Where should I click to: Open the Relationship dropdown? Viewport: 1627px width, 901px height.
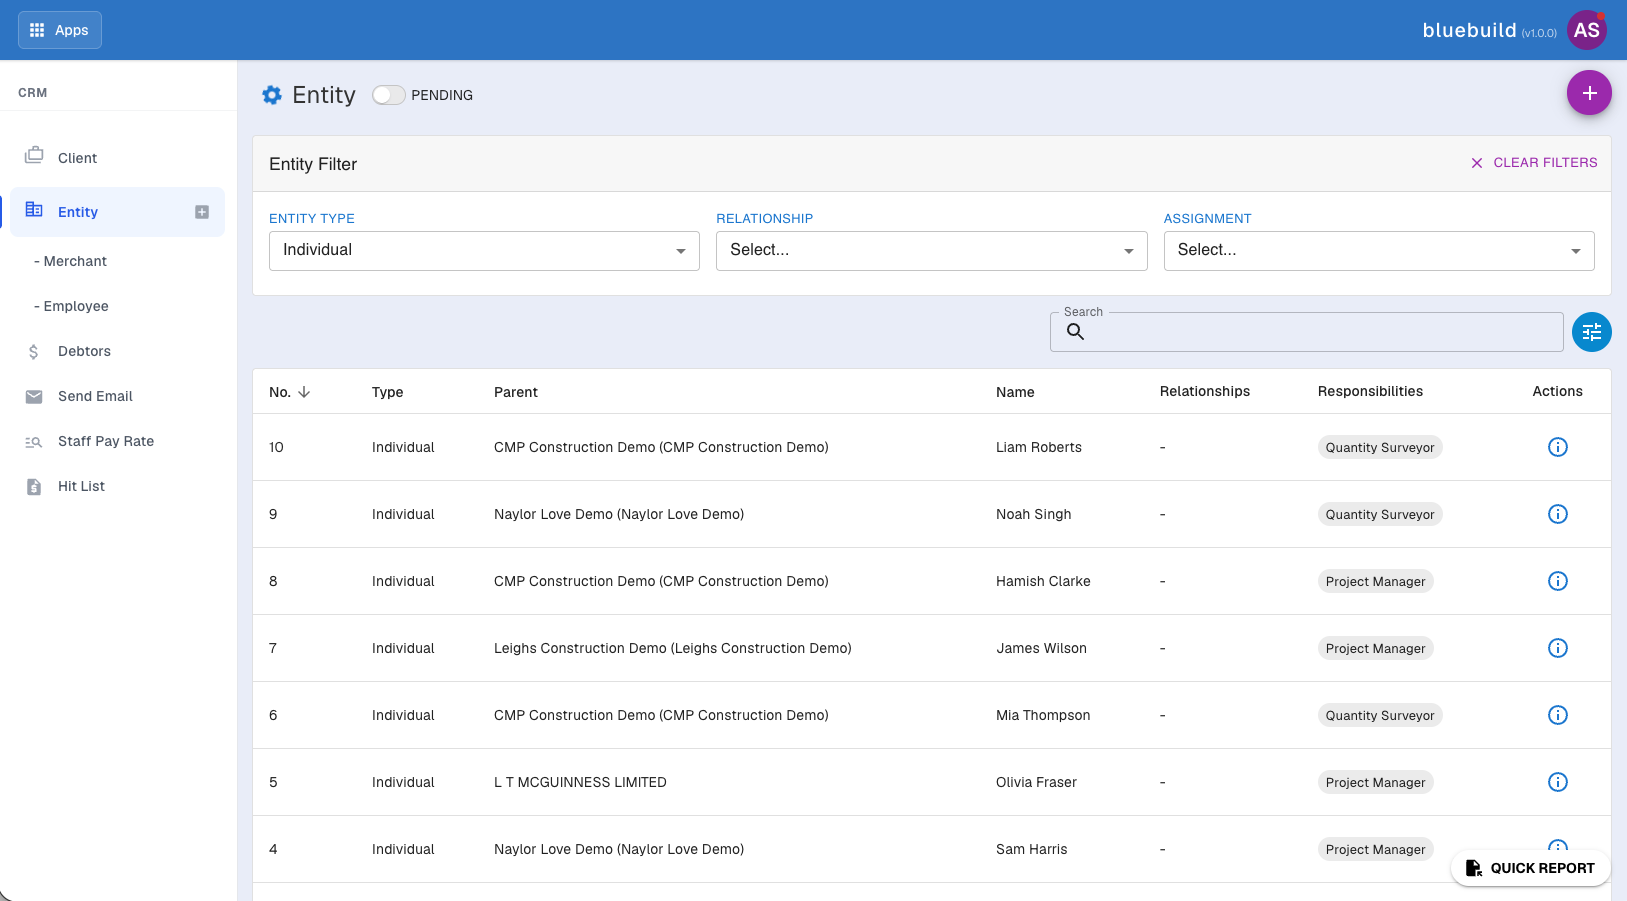coord(932,251)
